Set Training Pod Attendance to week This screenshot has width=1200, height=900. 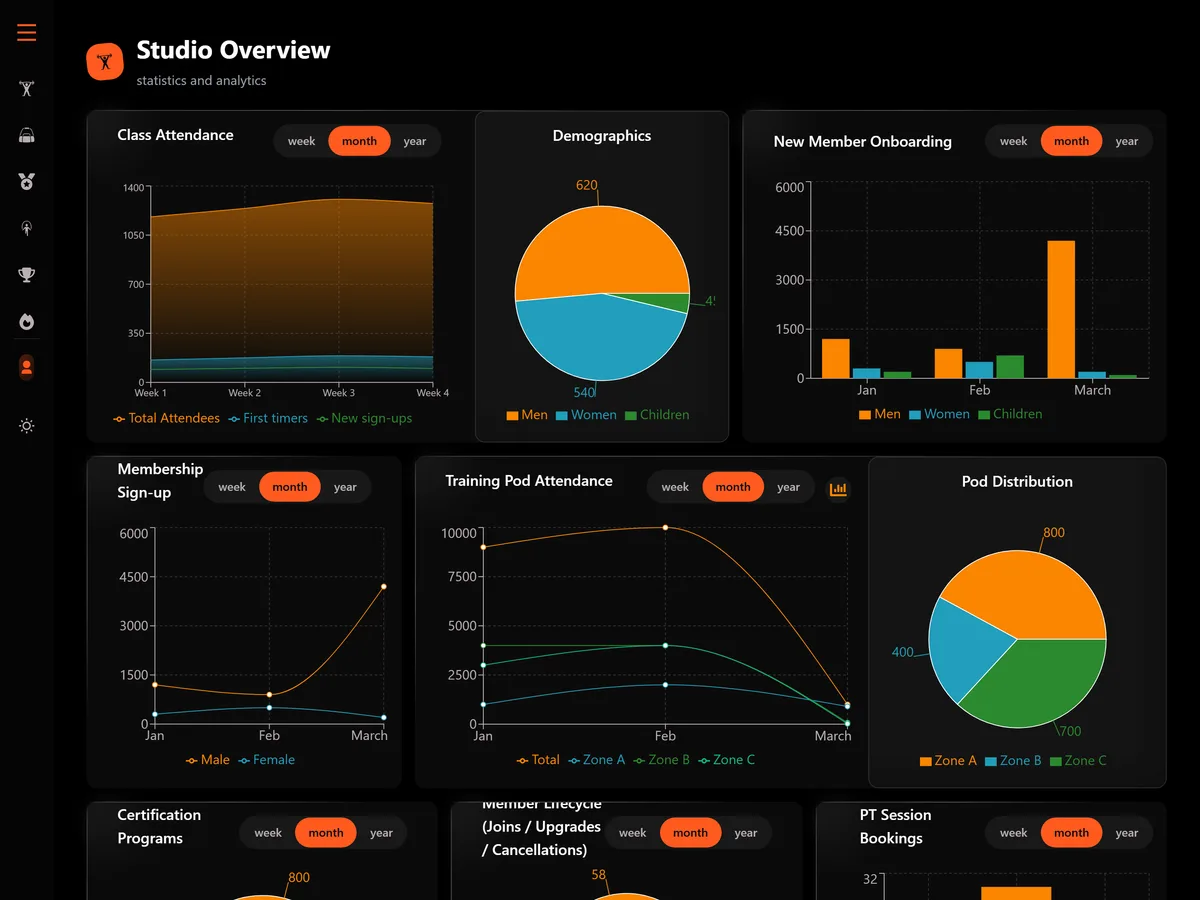tap(675, 487)
